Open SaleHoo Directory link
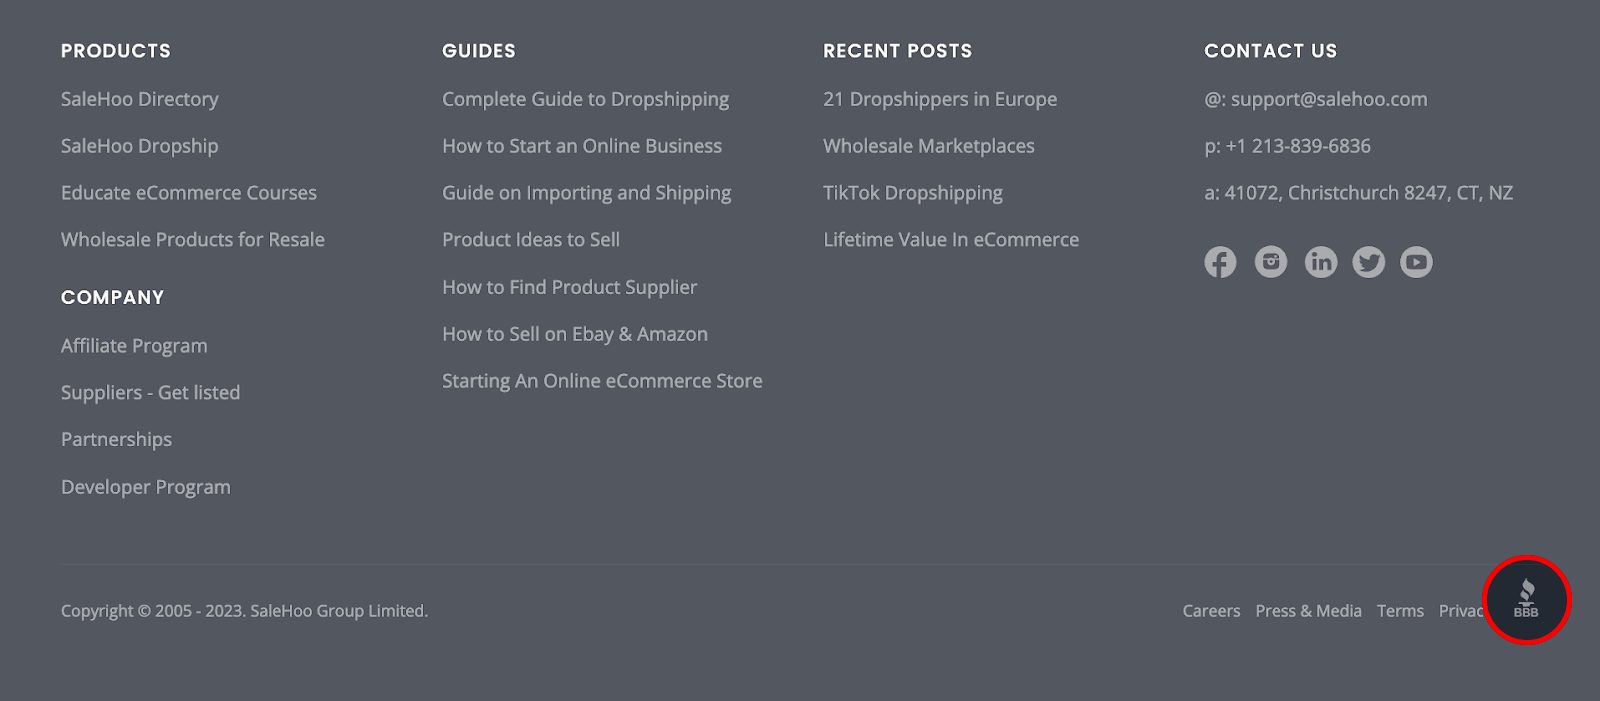Viewport: 1600px width, 701px height. (139, 99)
